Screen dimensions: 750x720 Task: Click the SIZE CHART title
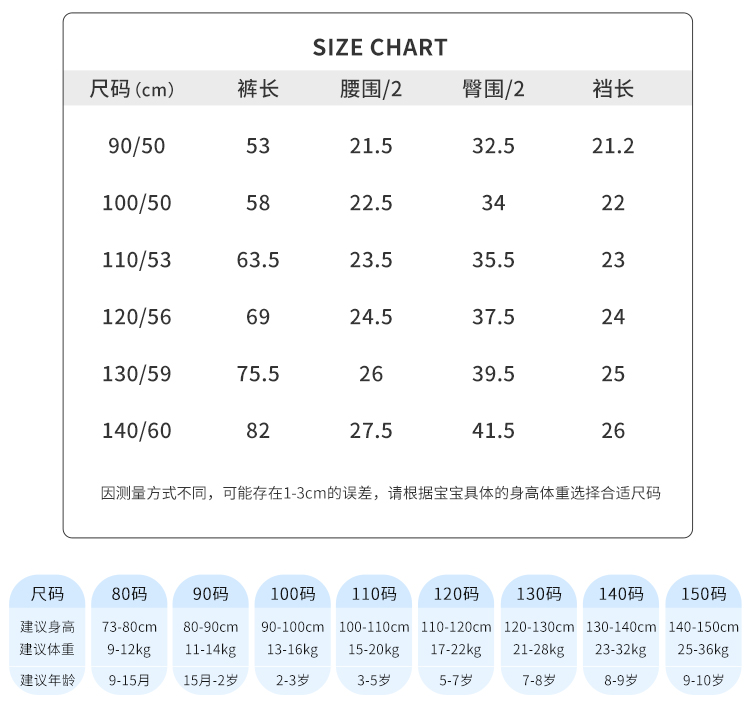pyautogui.click(x=379, y=47)
